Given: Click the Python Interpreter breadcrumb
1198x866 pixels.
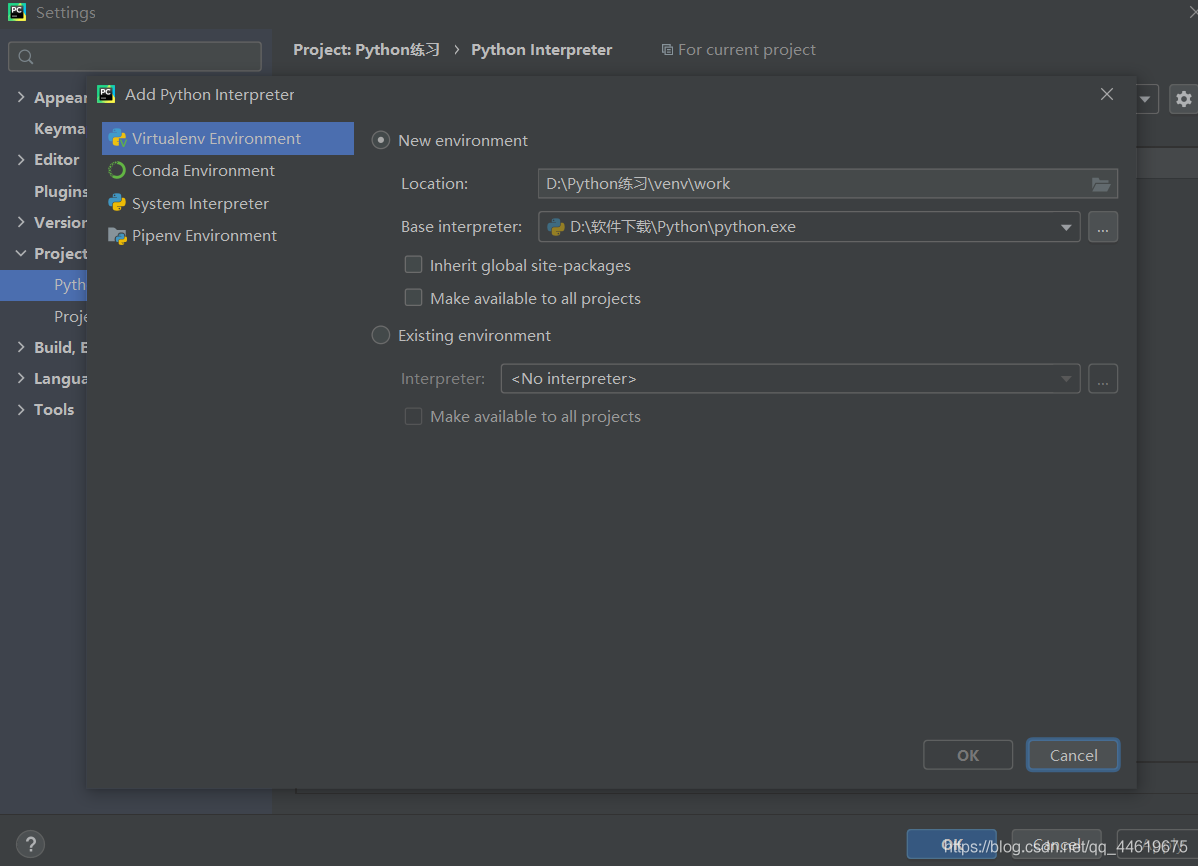Looking at the screenshot, I should (541, 49).
